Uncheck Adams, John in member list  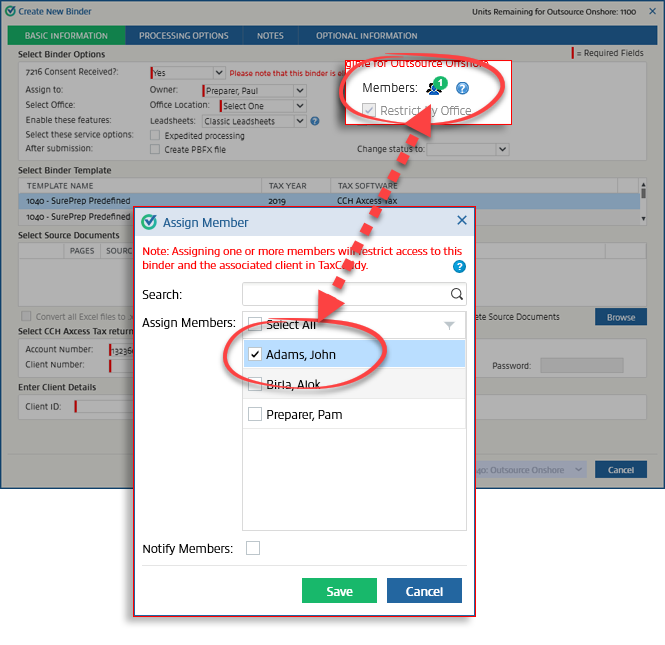point(255,354)
